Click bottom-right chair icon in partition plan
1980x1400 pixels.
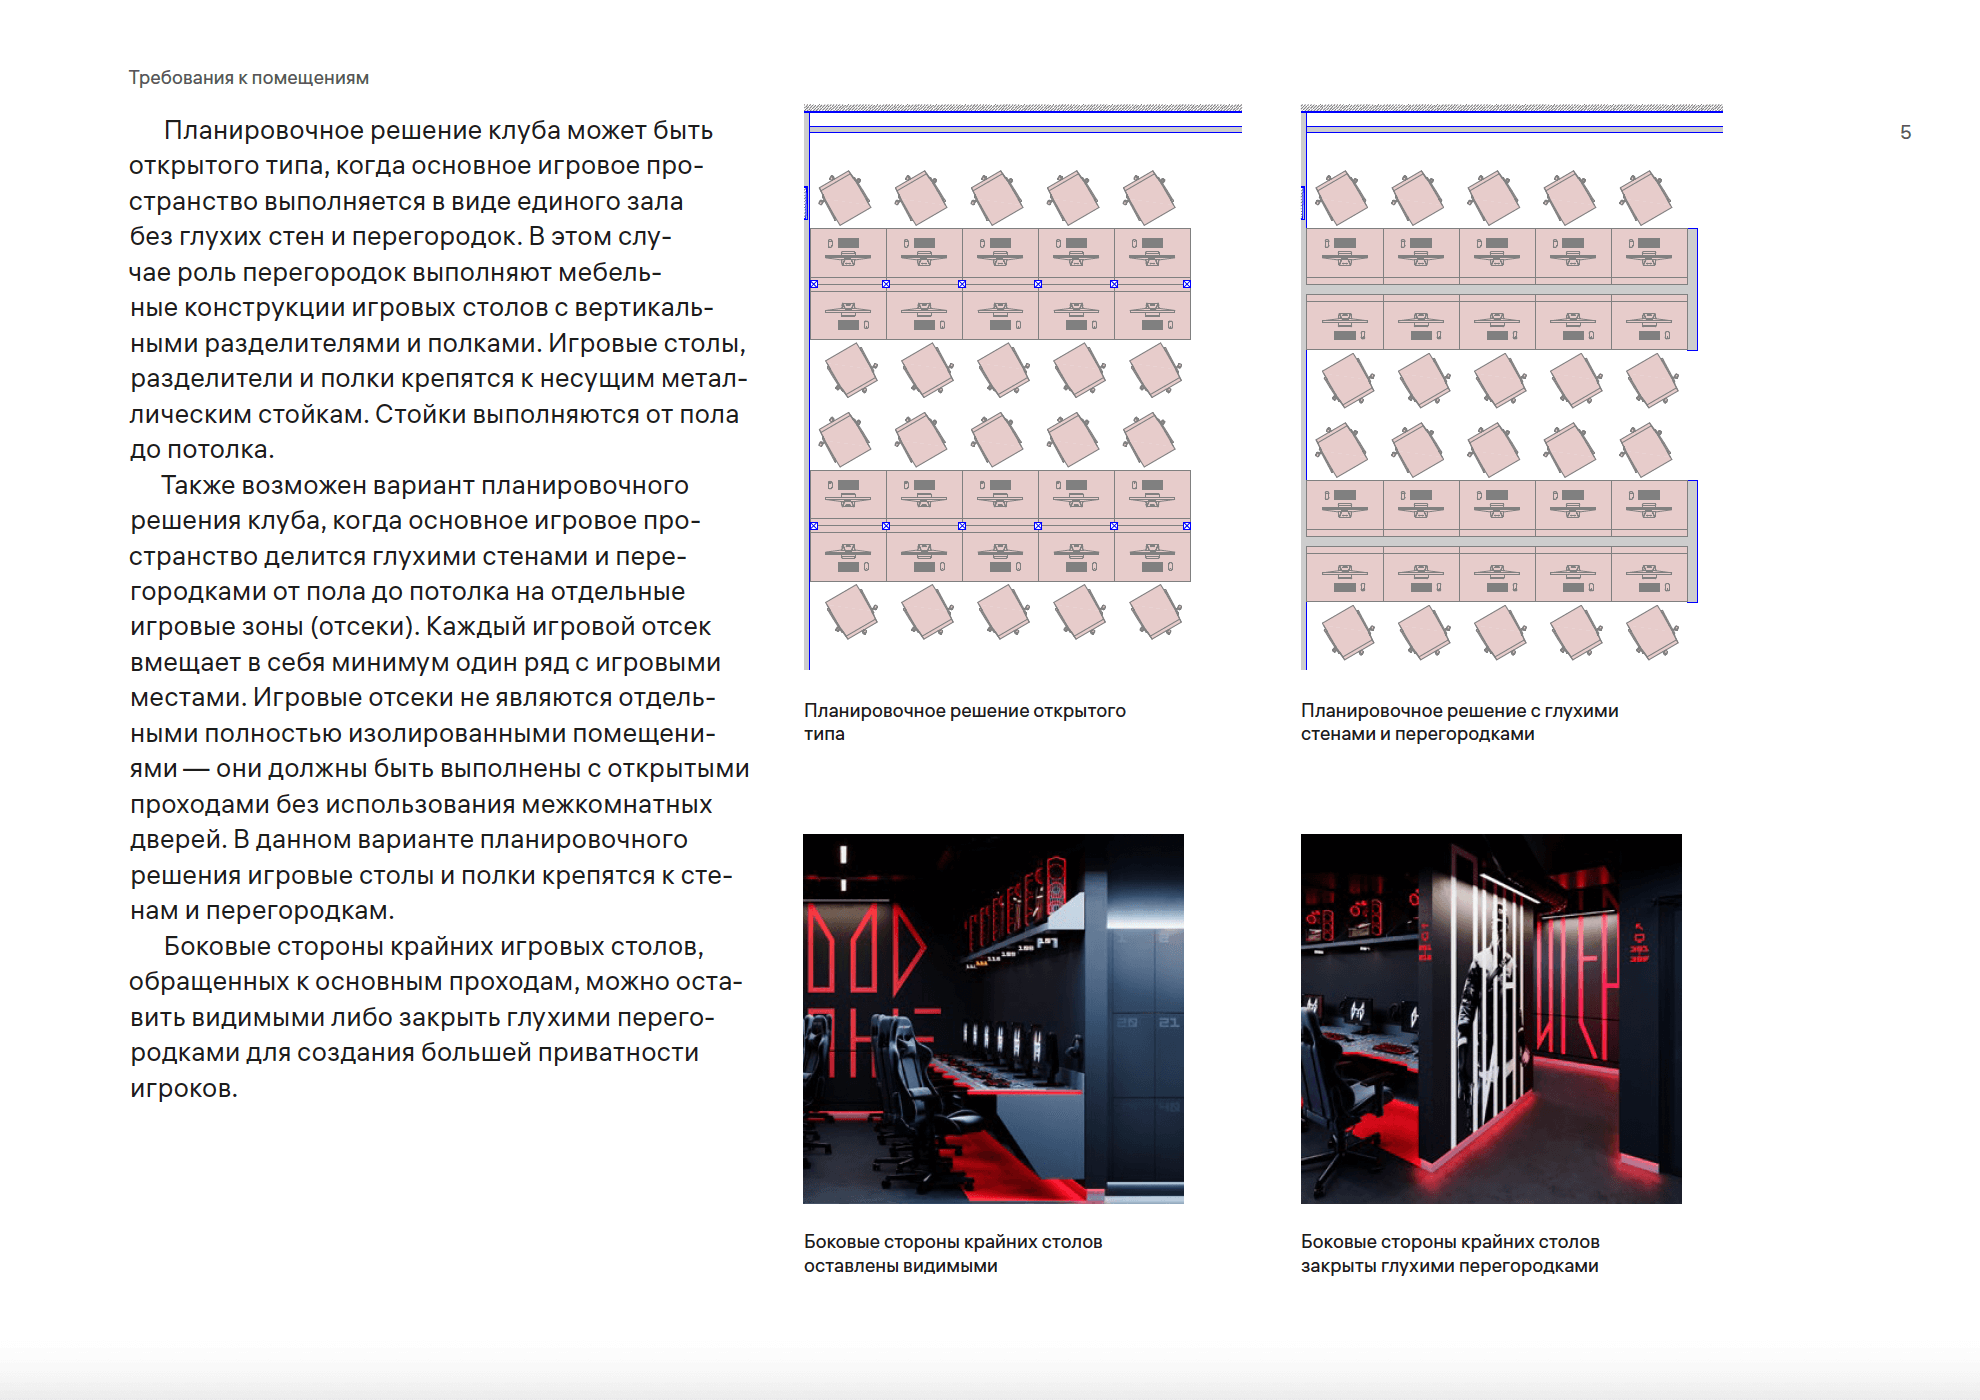(1651, 633)
